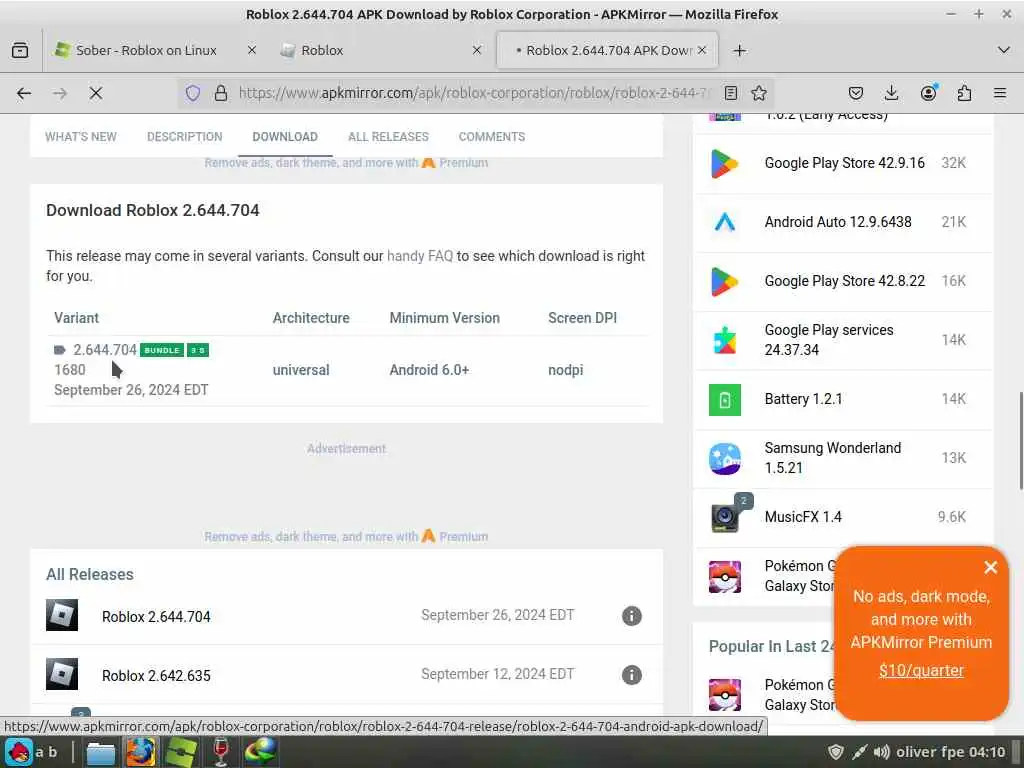This screenshot has height=768, width=1024.
Task: Click Premium link below advertisement
Action: 463,537
